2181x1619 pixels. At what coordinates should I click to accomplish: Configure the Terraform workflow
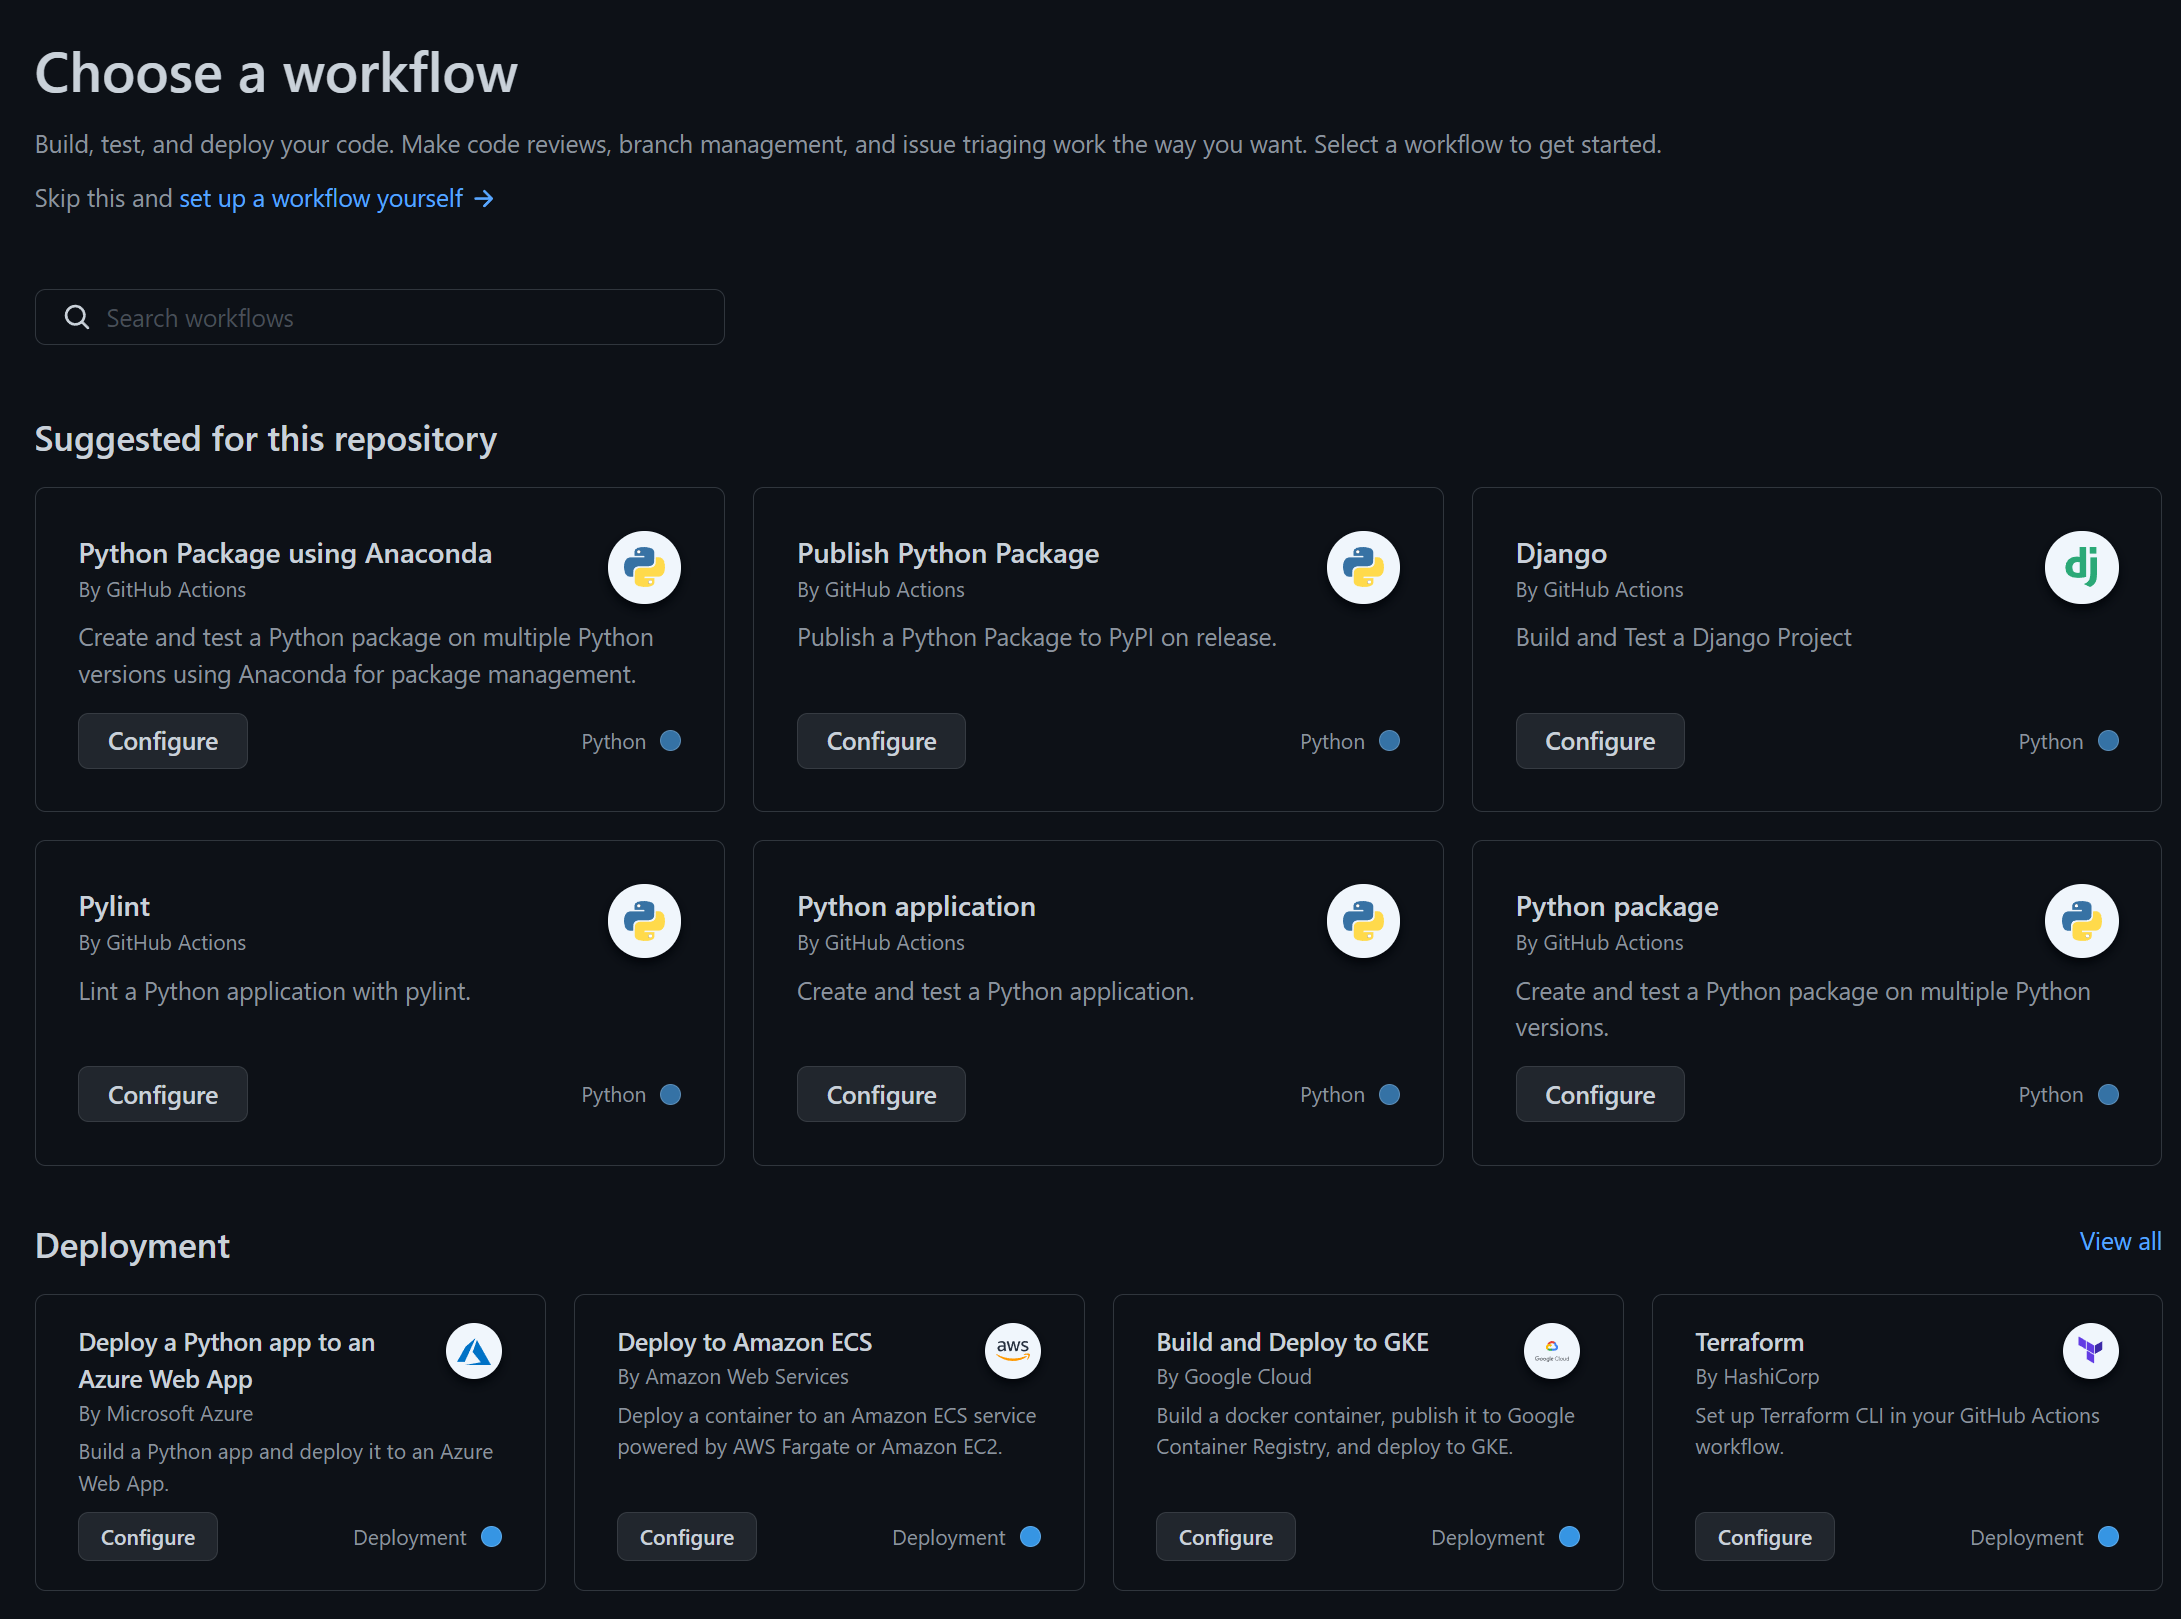coord(1764,1537)
